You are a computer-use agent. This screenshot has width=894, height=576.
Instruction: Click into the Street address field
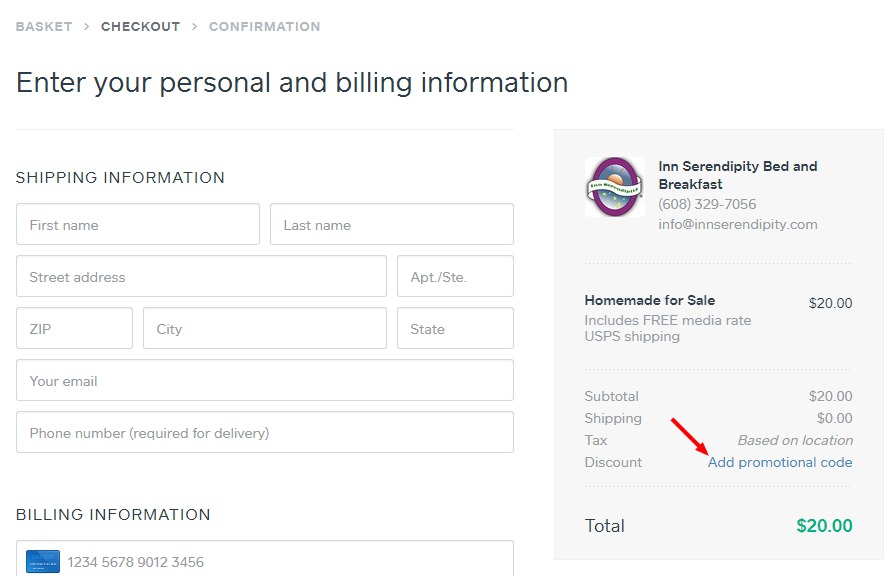[201, 276]
